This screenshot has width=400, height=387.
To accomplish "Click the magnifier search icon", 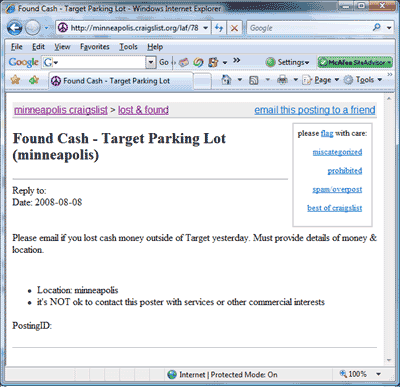I will [x=377, y=27].
